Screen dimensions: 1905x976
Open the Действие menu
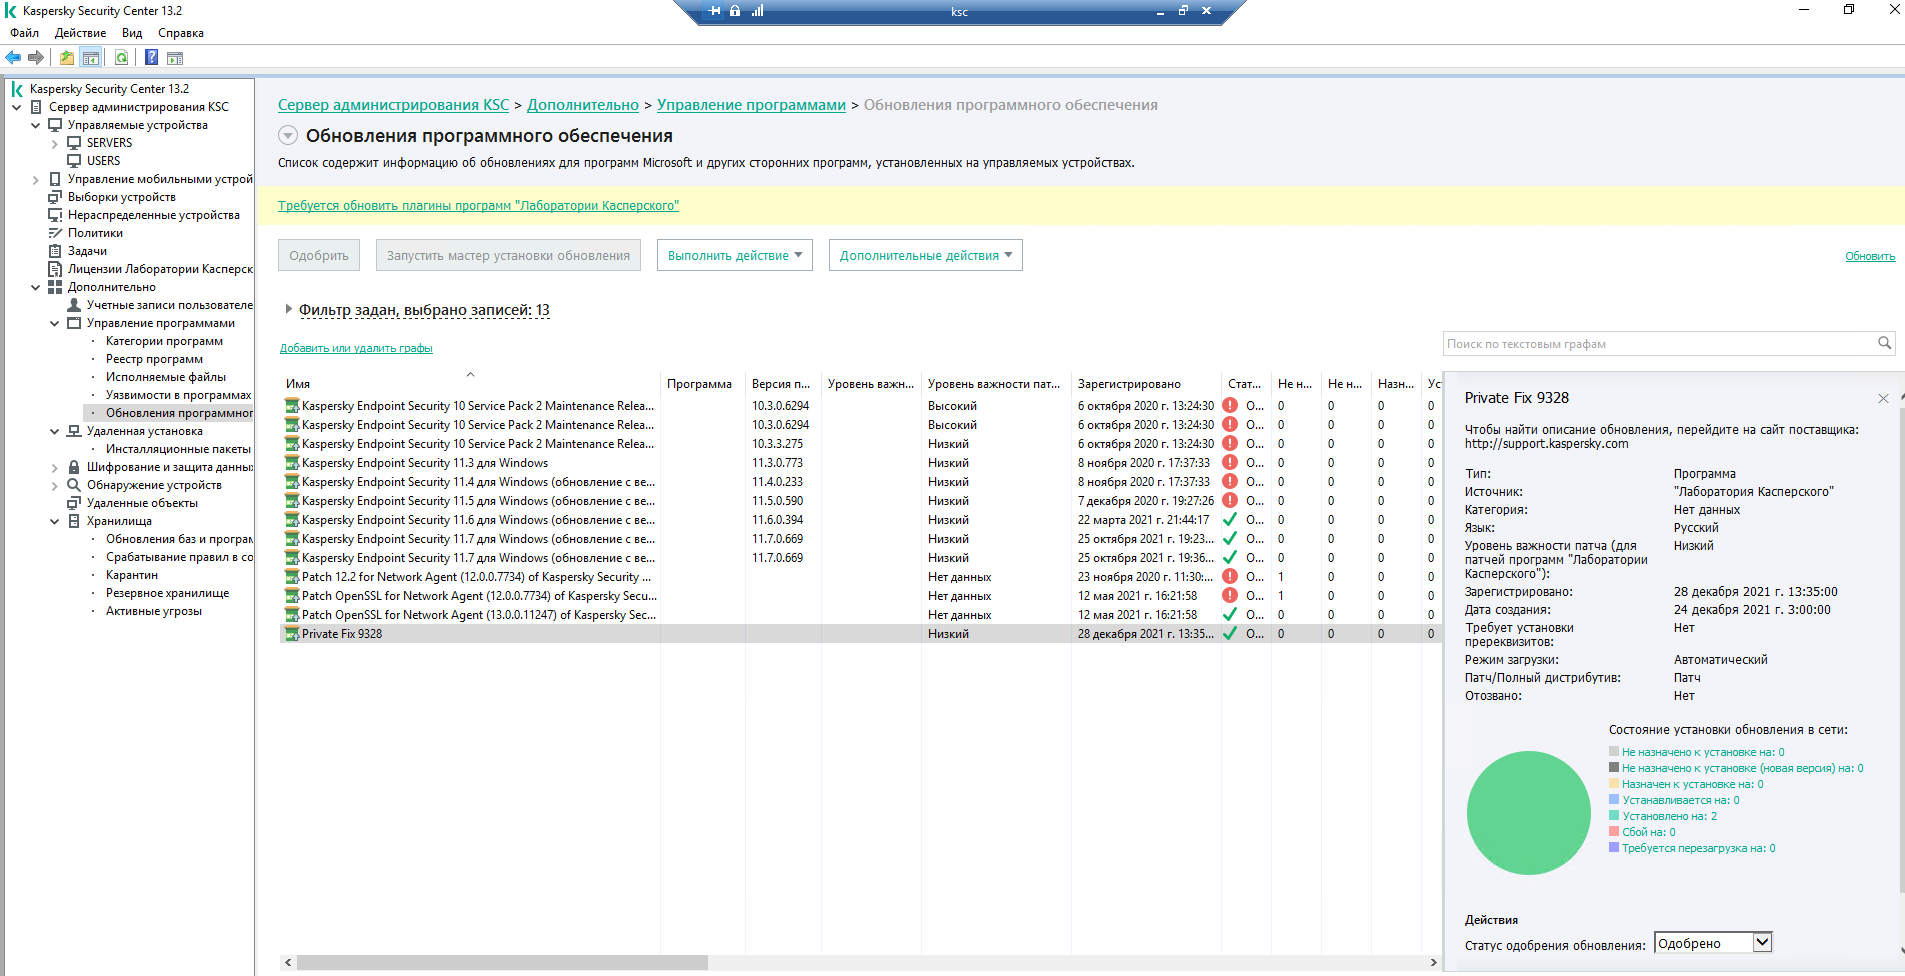click(80, 33)
